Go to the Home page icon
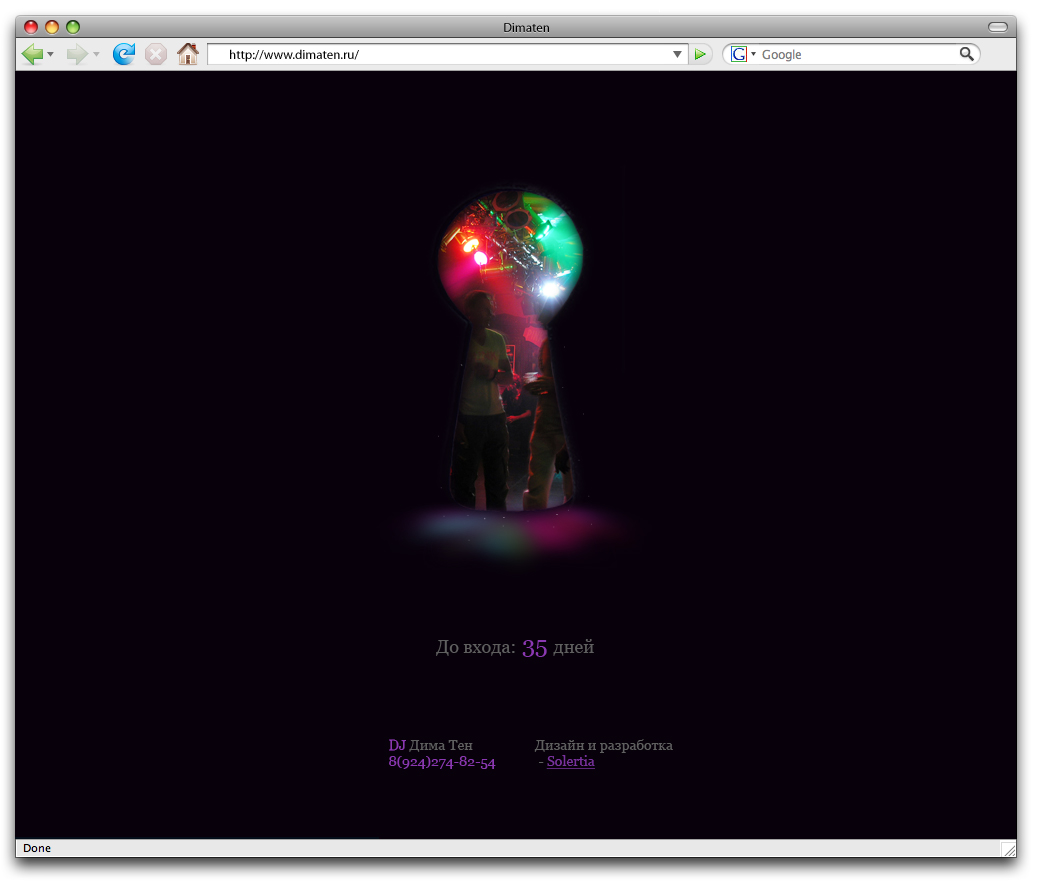 click(188, 54)
